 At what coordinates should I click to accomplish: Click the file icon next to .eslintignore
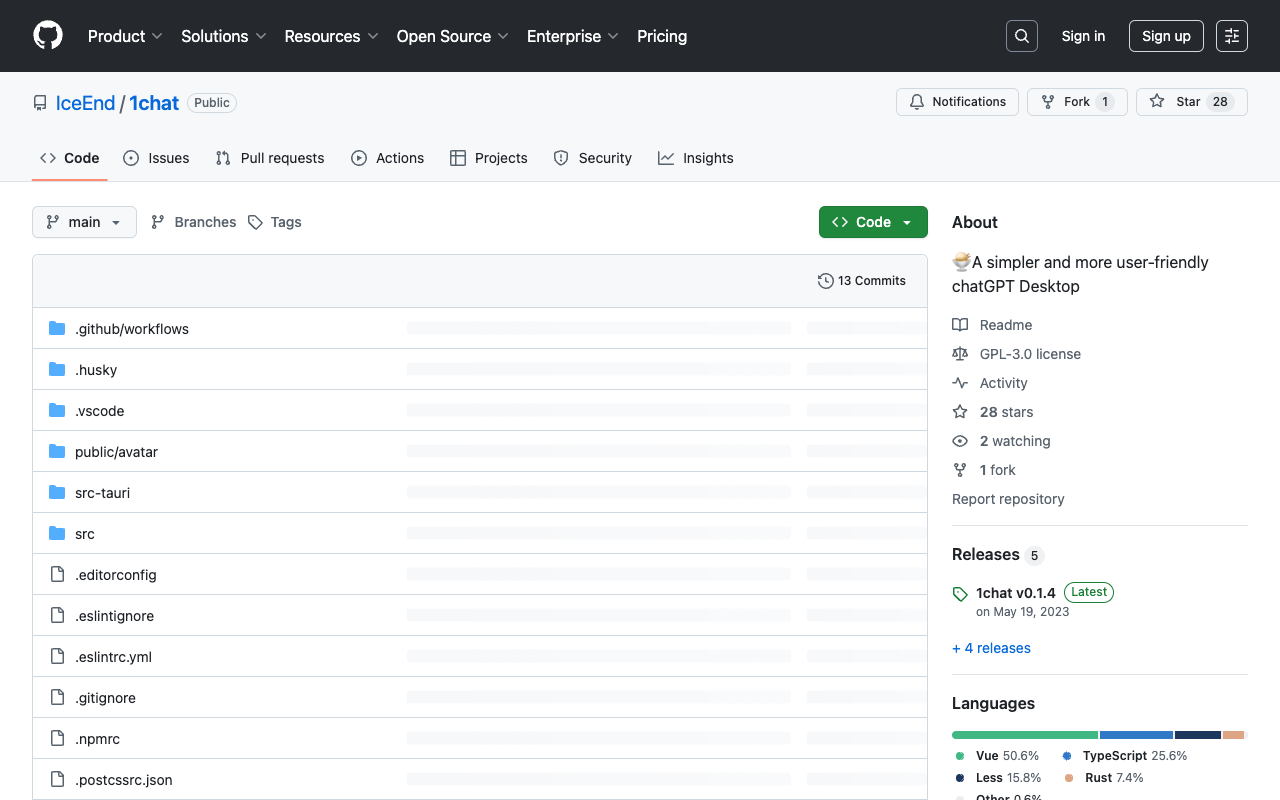[x=57, y=616]
